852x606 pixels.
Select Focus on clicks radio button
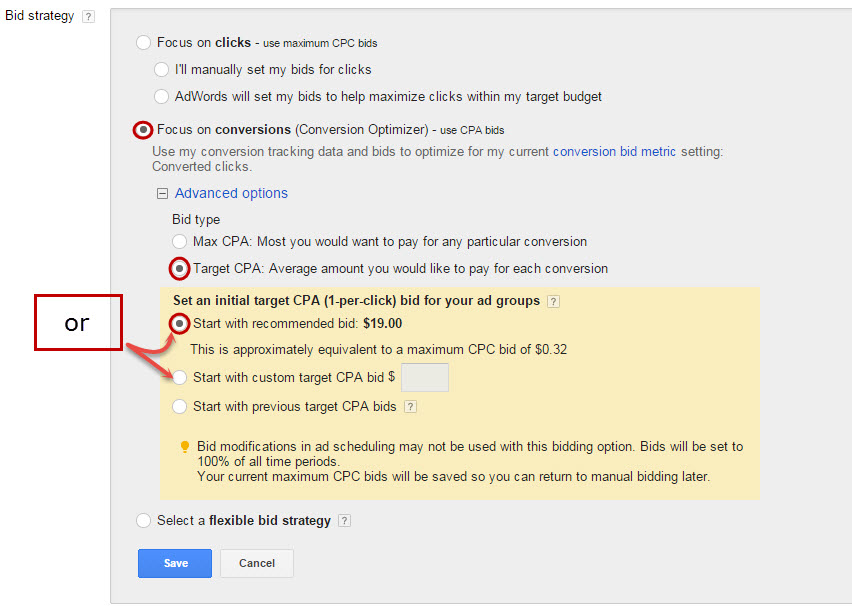pyautogui.click(x=145, y=43)
